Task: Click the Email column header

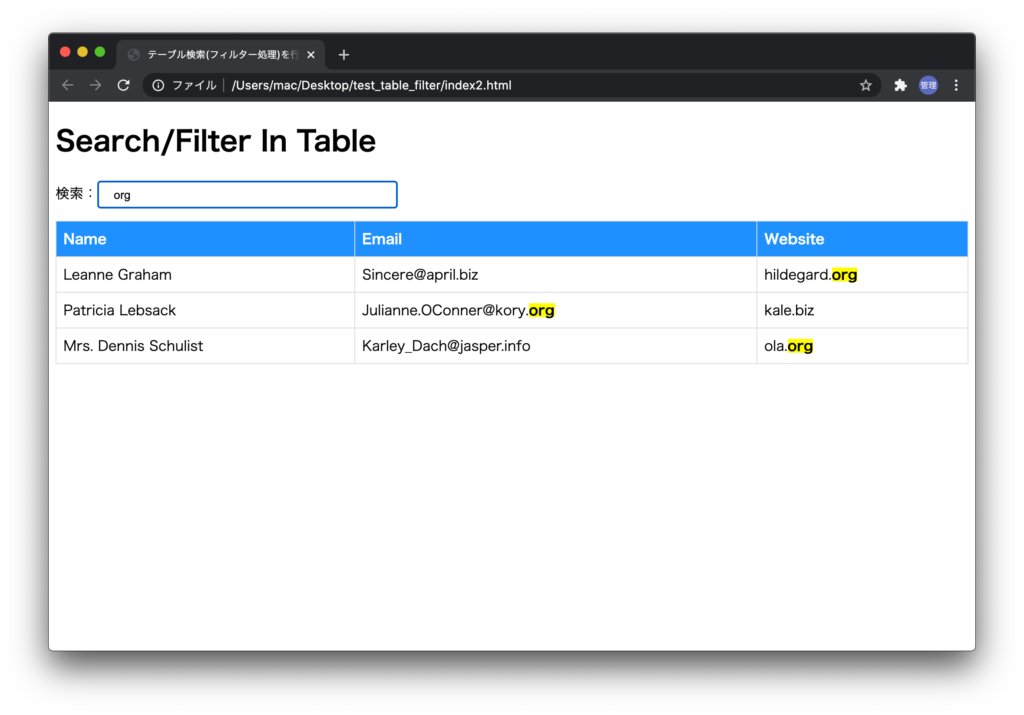Action: coord(556,239)
